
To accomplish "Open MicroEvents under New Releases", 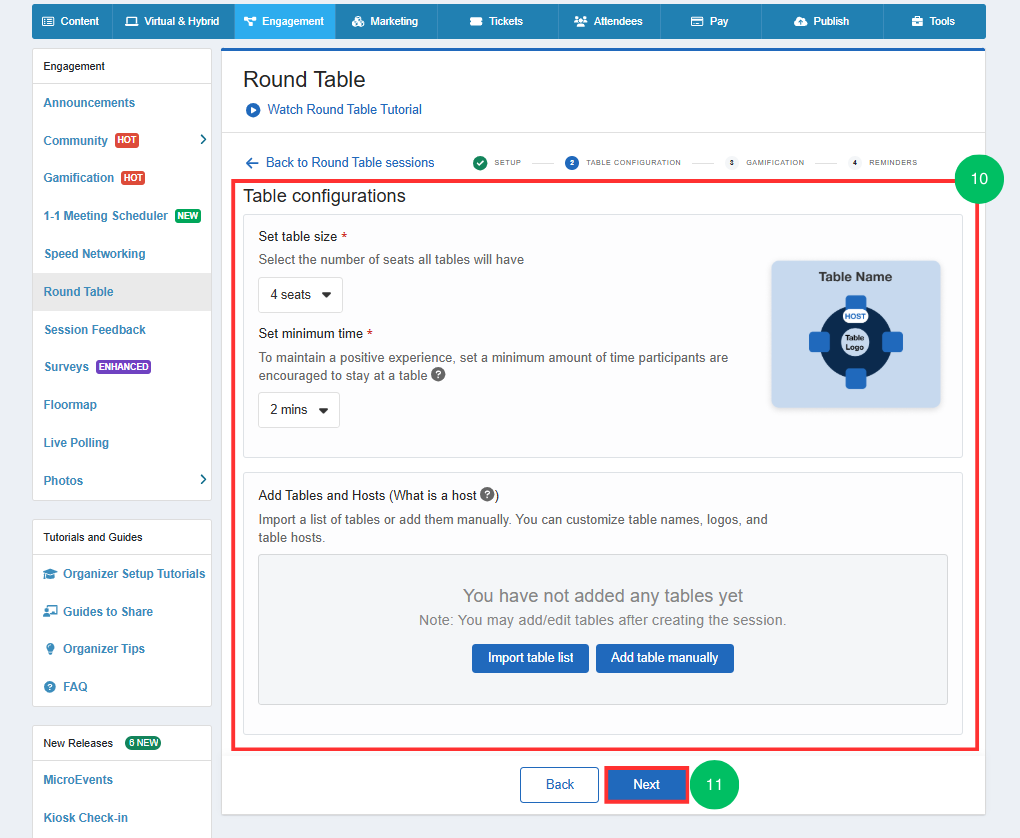I will click(x=78, y=779).
